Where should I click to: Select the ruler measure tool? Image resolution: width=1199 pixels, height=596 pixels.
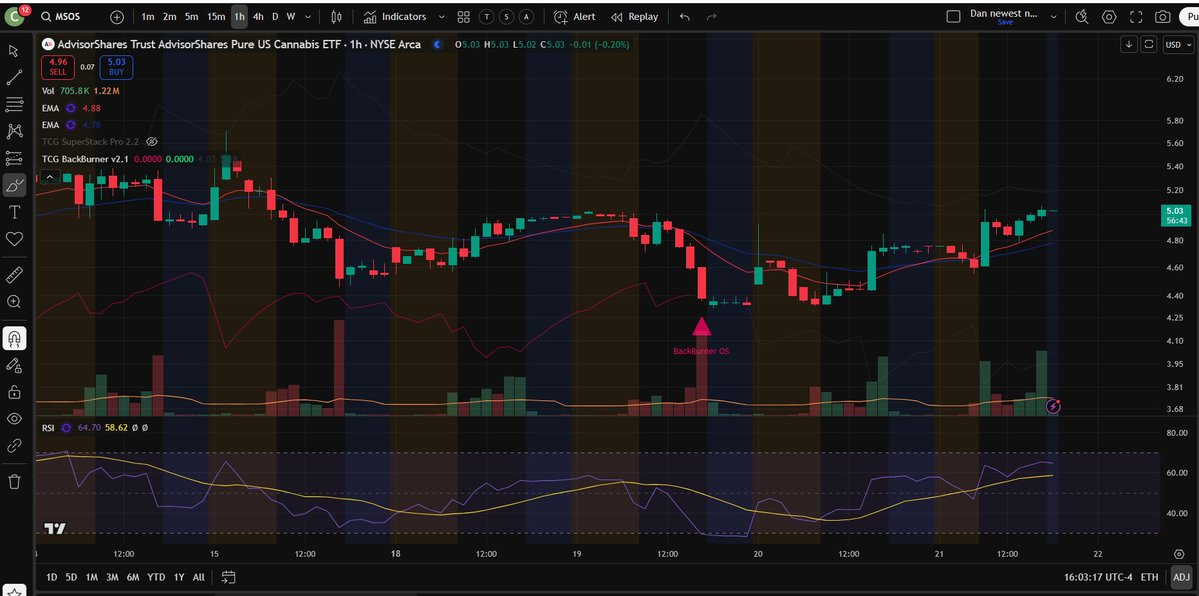(14, 275)
